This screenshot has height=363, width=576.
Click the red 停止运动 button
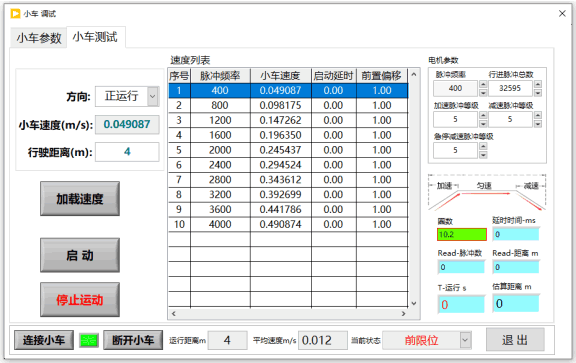point(80,299)
